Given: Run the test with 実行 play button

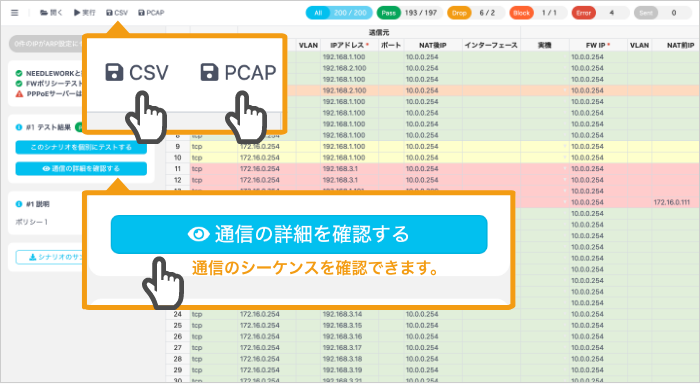Looking at the screenshot, I should [85, 13].
